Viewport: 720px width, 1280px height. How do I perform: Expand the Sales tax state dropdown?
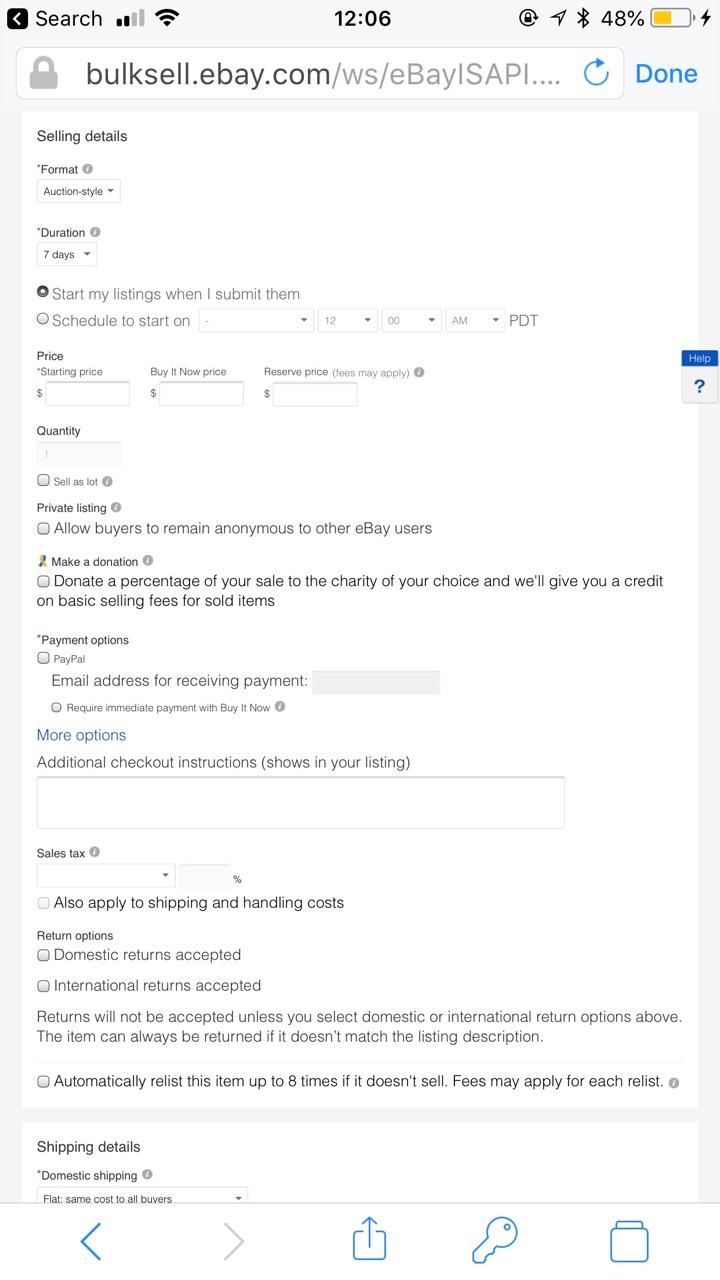106,876
